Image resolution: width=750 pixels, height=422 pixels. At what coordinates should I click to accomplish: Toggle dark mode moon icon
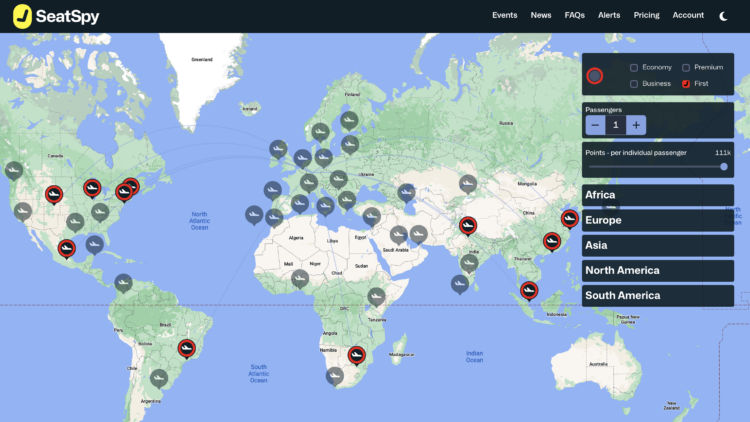coord(725,15)
